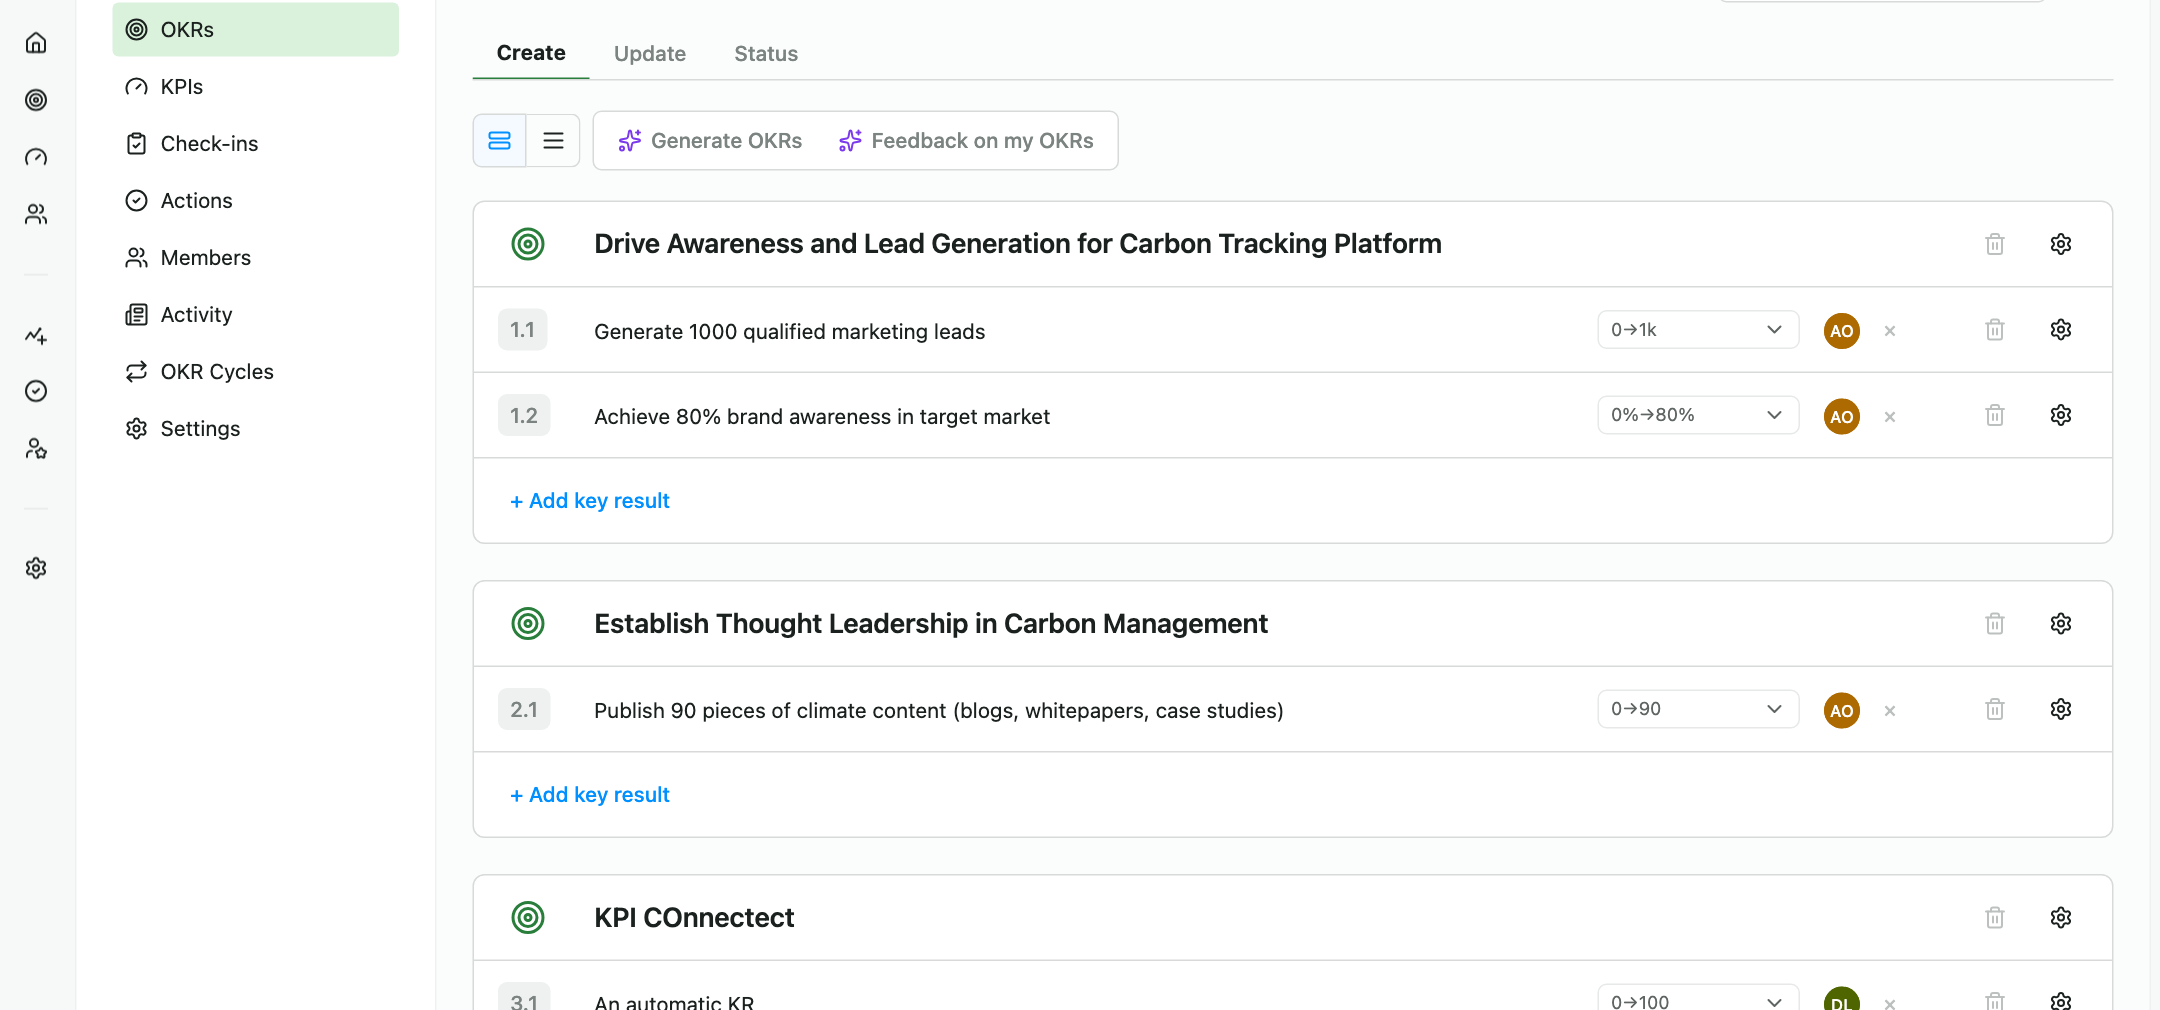
Task: Click Feedback on my OKRs button
Action: tap(966, 141)
